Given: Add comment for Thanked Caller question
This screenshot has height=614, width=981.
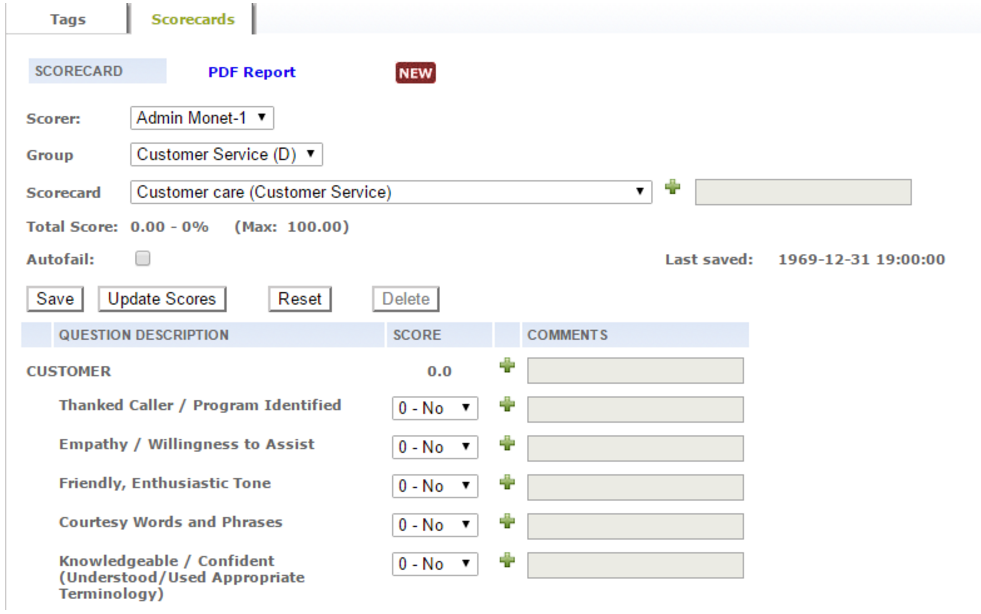Looking at the screenshot, I should pyautogui.click(x=507, y=405).
